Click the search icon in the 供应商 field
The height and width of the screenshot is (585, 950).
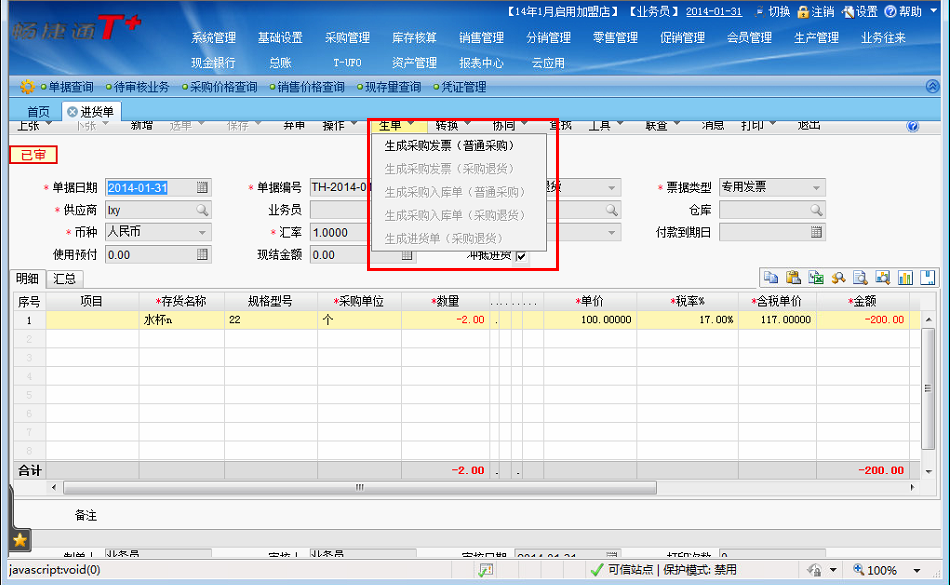click(x=202, y=210)
